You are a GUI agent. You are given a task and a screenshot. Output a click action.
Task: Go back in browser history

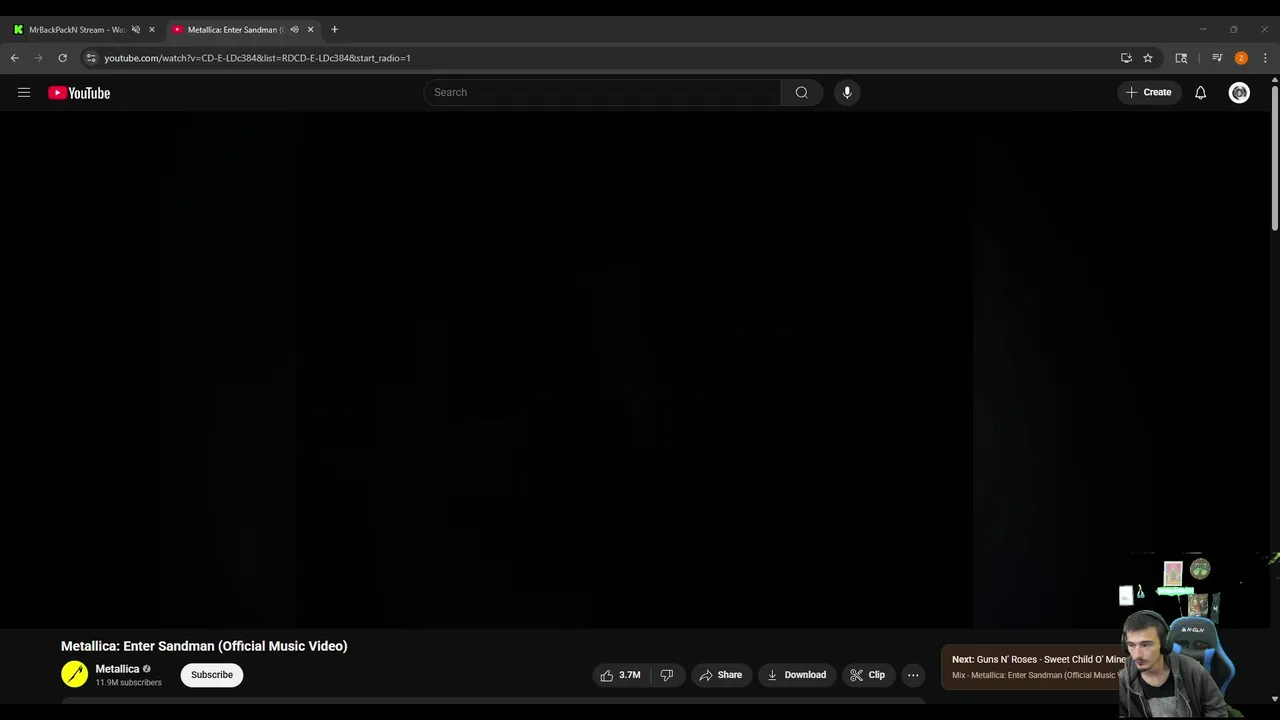pos(14,58)
